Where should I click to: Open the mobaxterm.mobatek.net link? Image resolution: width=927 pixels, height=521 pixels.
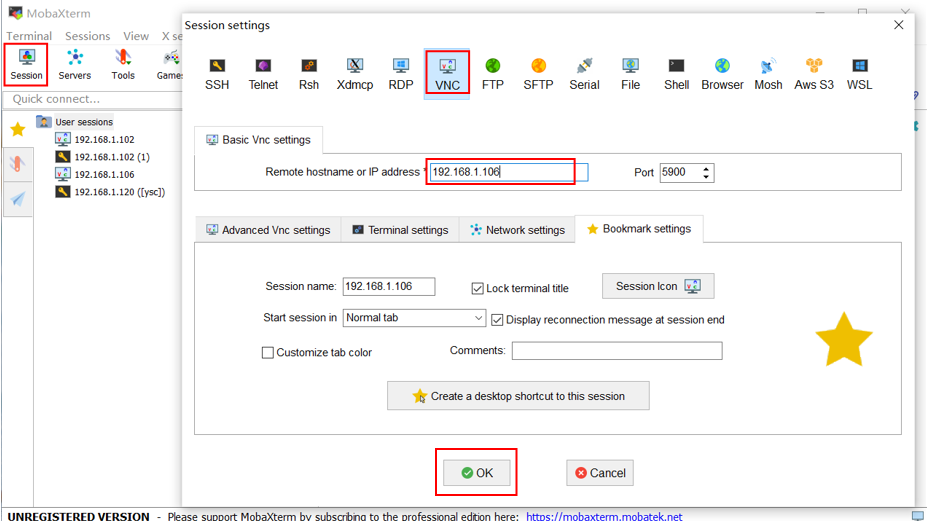[604, 516]
